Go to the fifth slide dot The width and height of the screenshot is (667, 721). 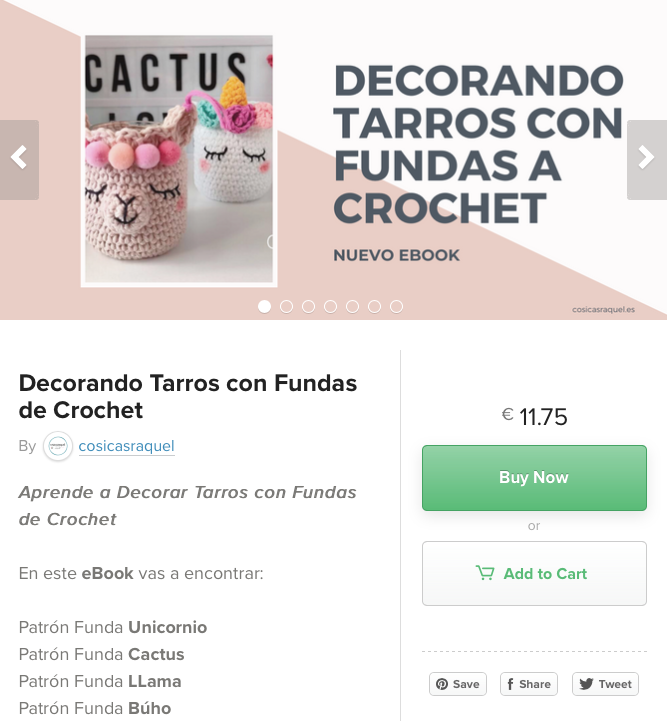353,307
